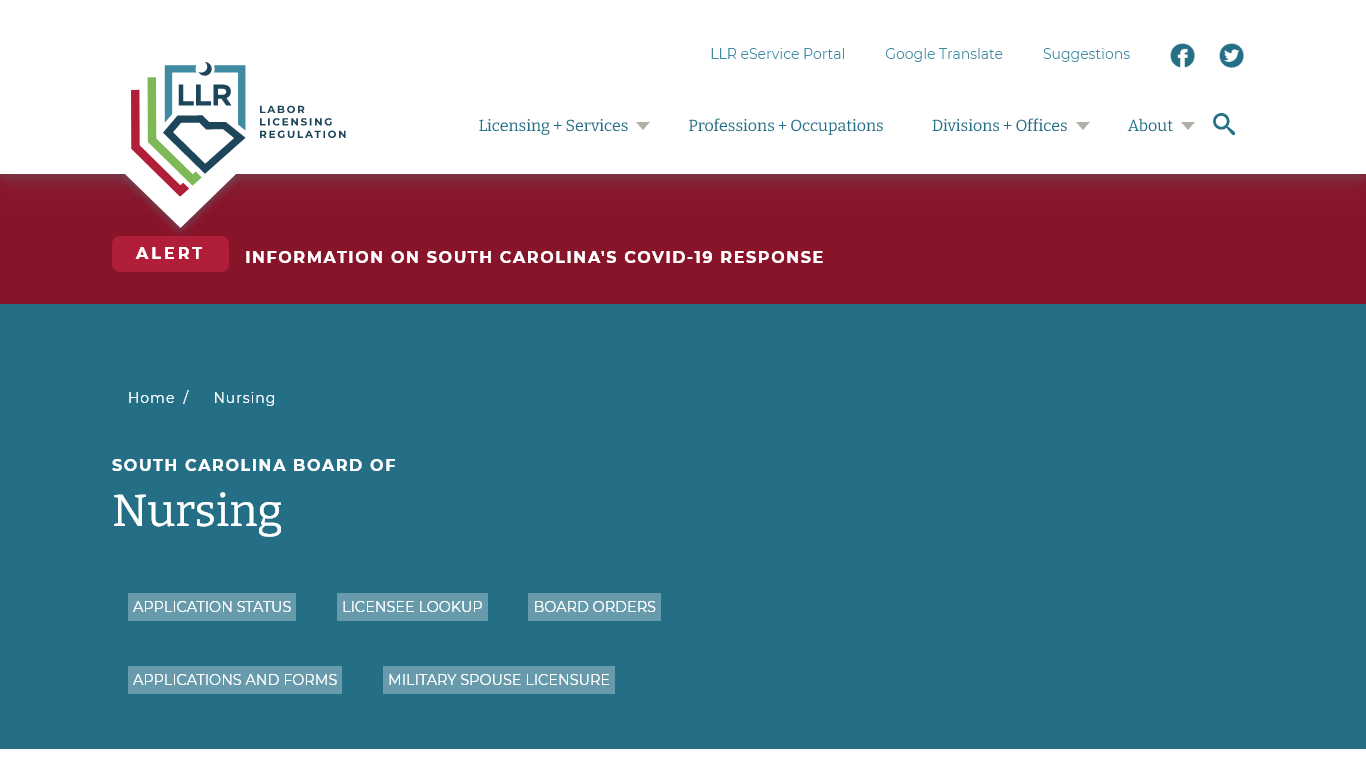The height and width of the screenshot is (768, 1366).
Task: Submit feedback via Suggestions link
Action: click(1086, 54)
